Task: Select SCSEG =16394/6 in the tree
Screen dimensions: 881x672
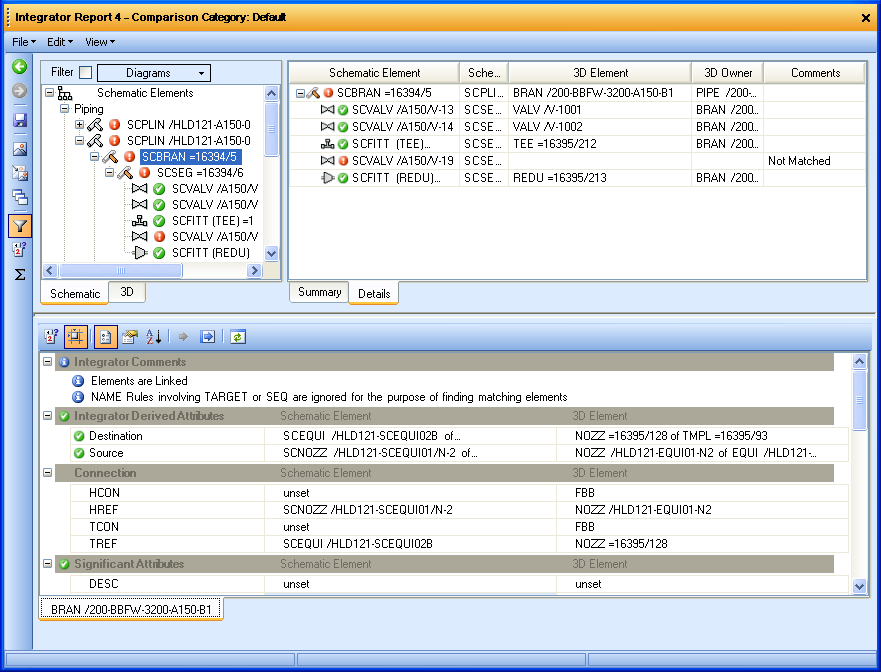Action: (199, 172)
